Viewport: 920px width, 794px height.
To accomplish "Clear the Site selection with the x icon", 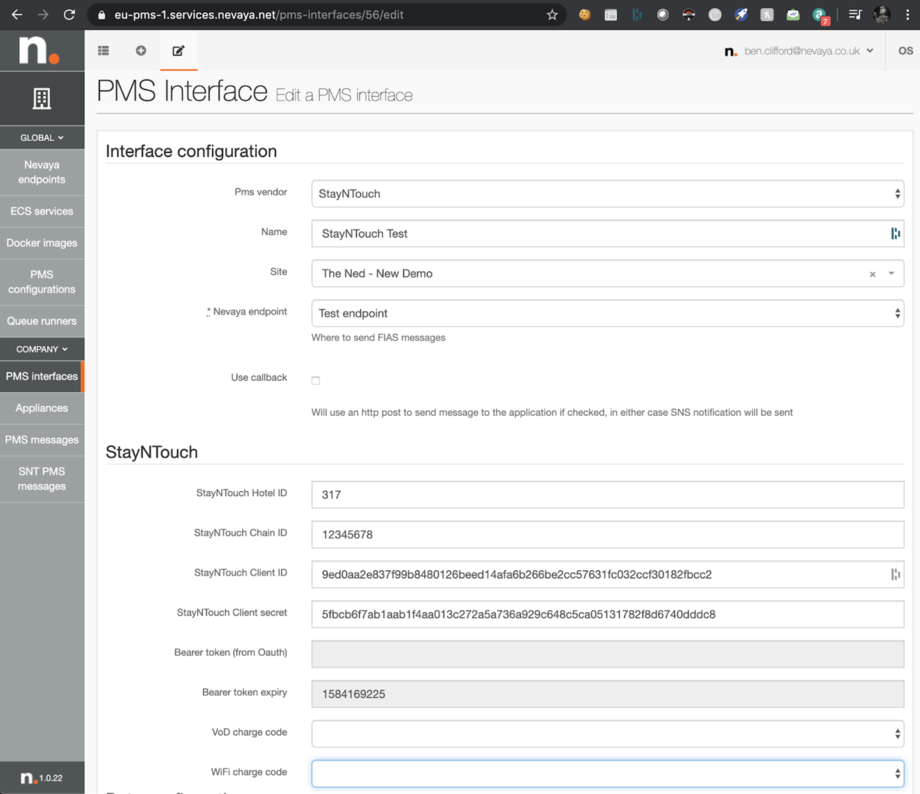I will [x=872, y=274].
